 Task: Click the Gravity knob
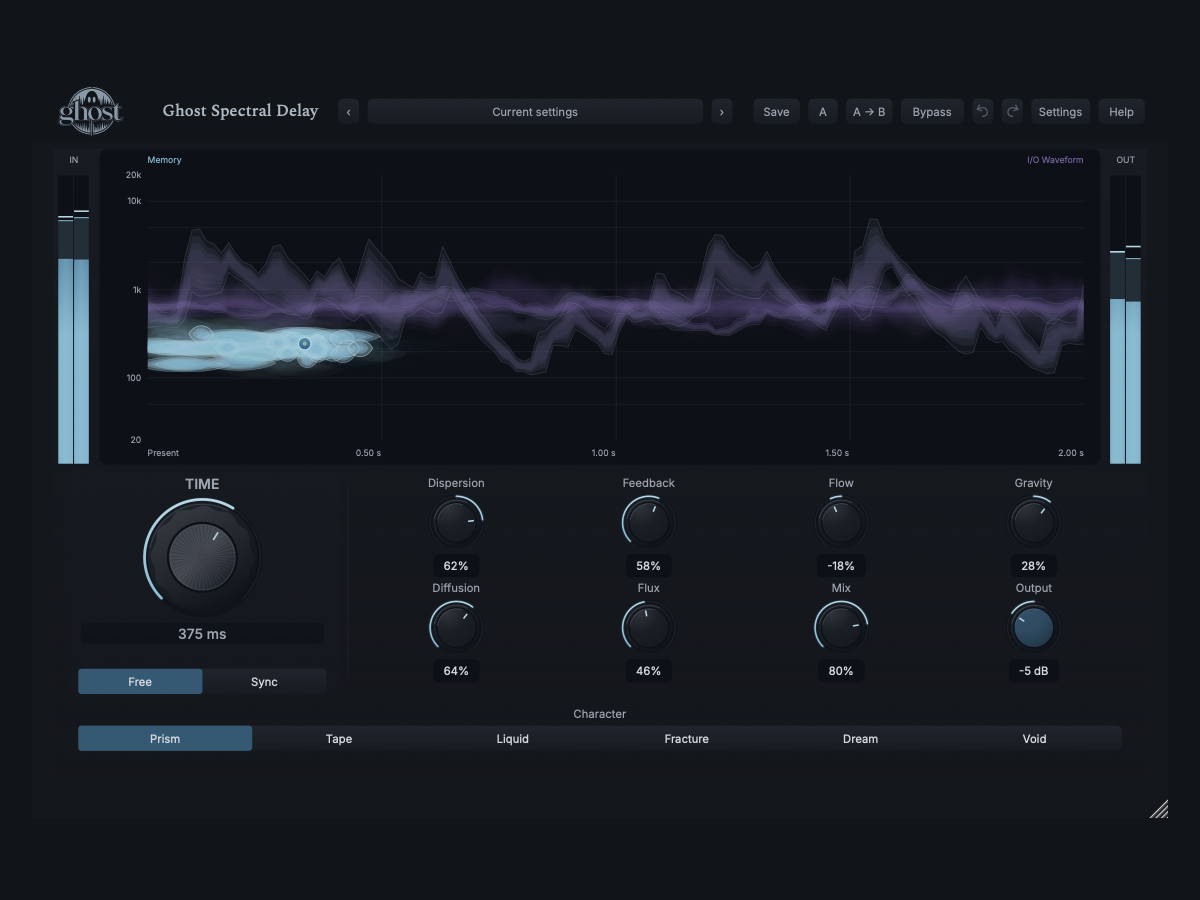(1033, 523)
